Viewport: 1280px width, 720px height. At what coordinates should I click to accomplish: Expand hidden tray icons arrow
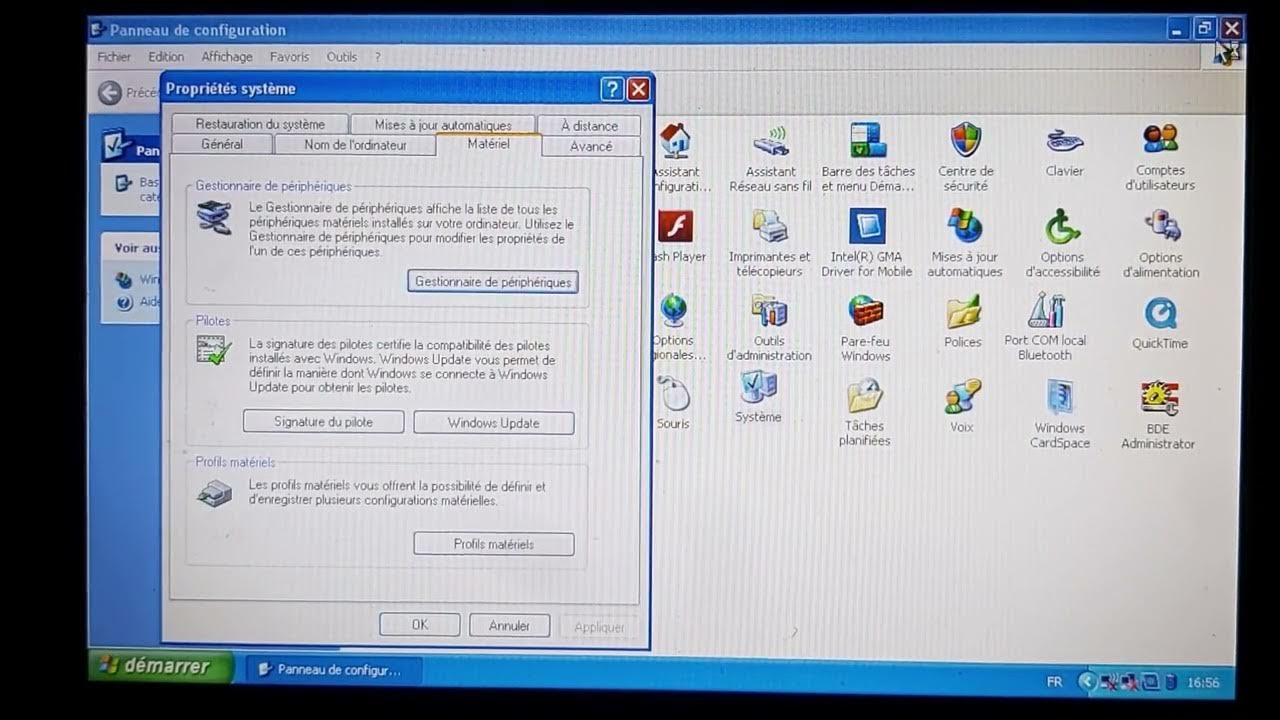[1087, 682]
